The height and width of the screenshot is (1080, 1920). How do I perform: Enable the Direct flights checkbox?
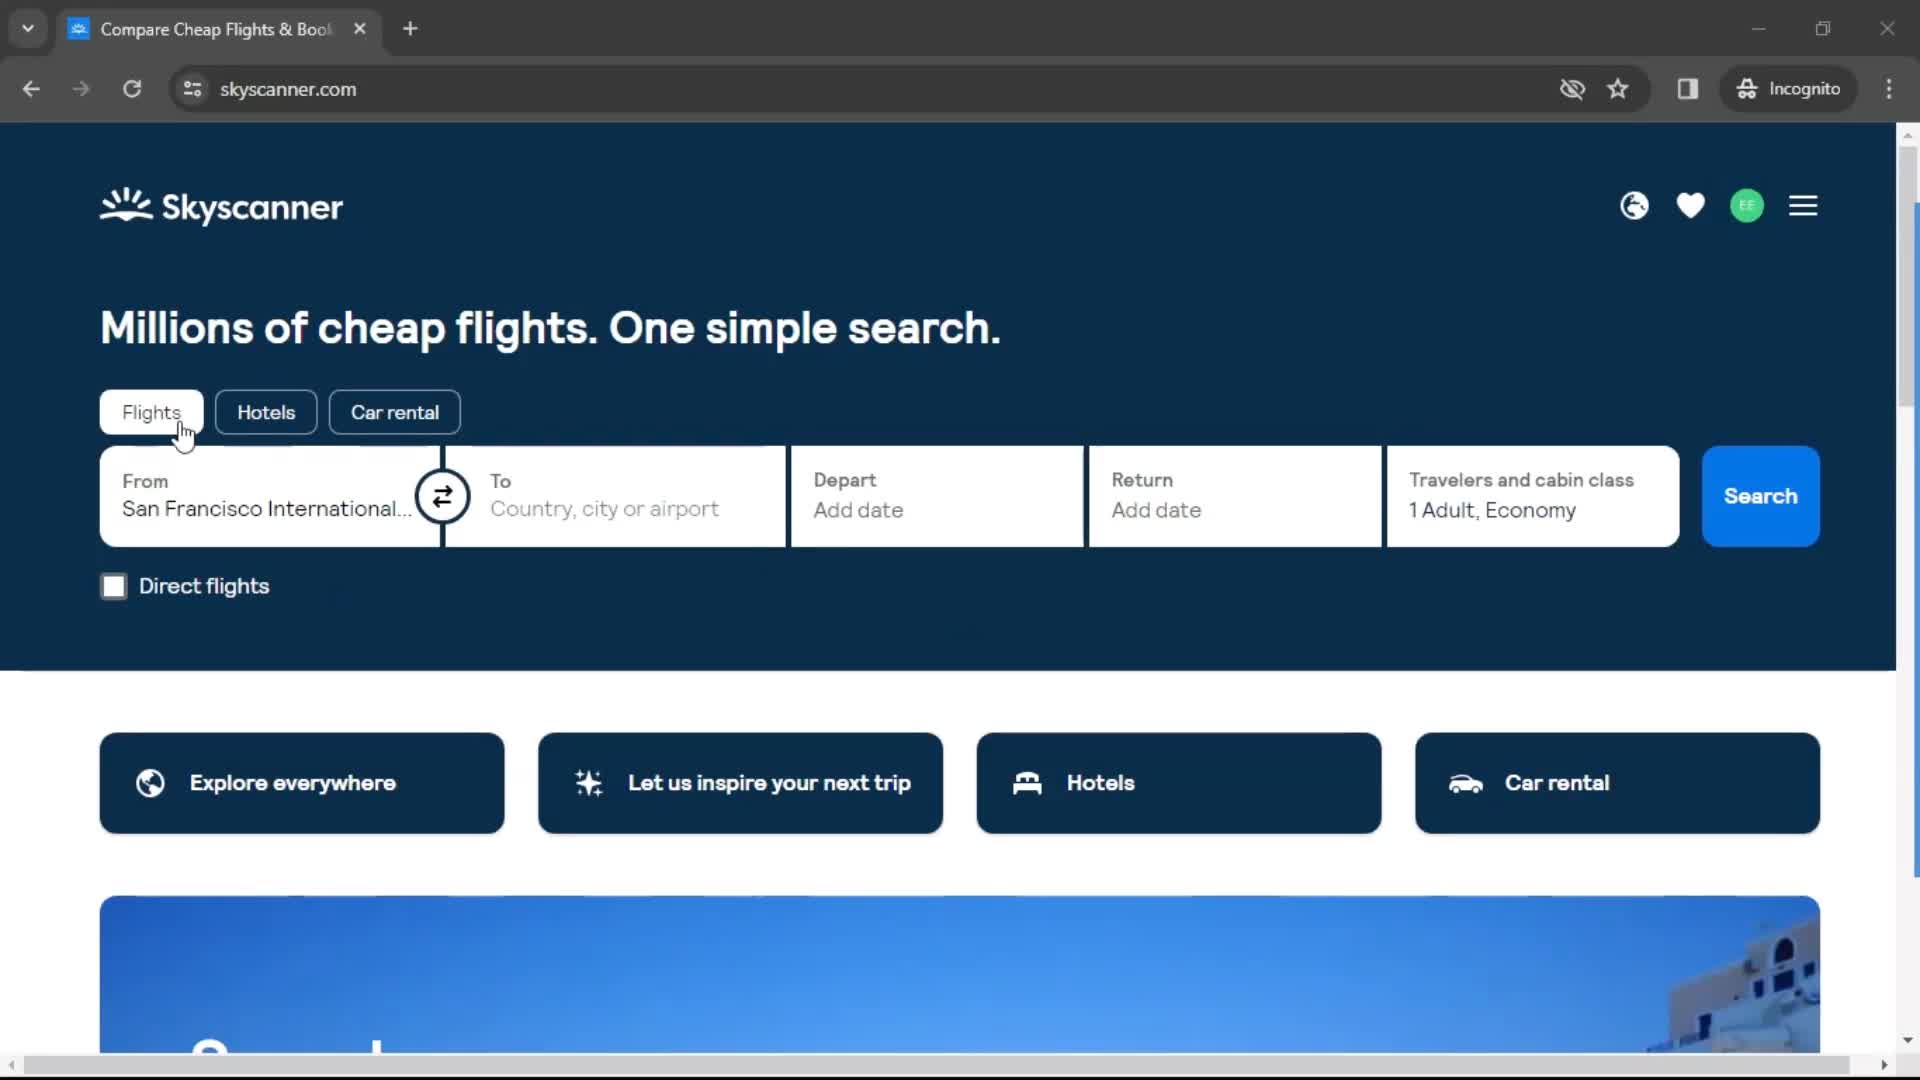pos(113,585)
